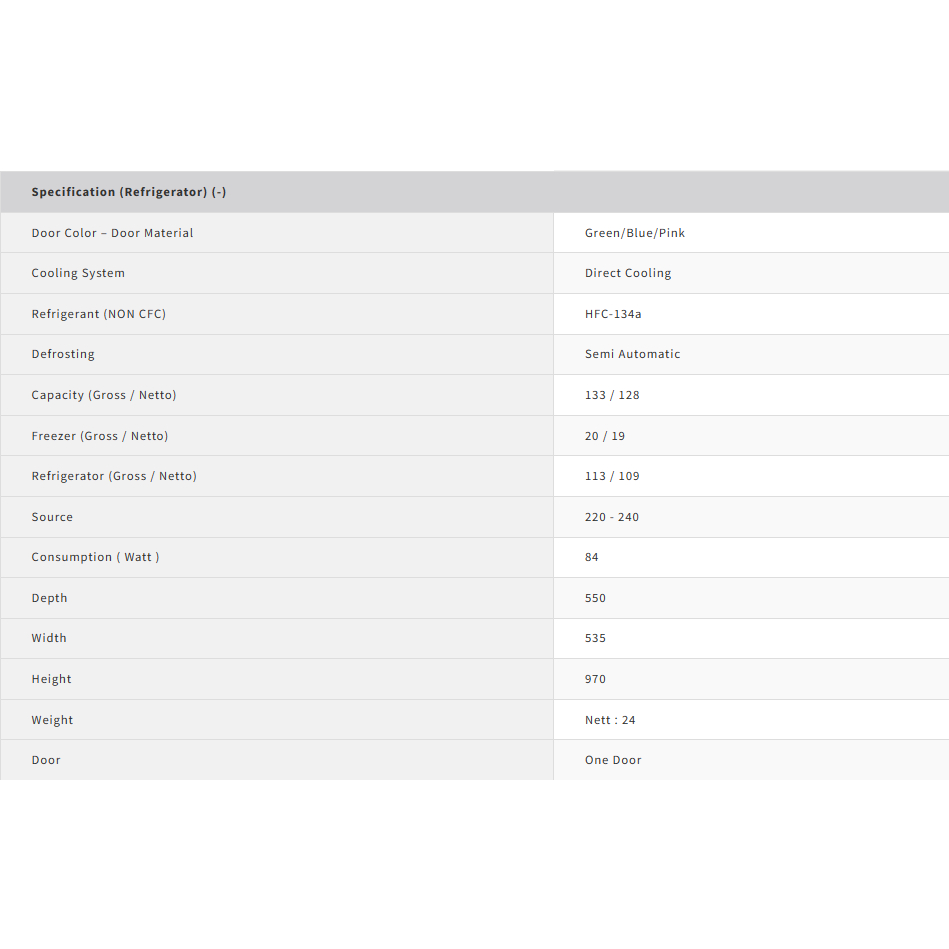Image resolution: width=949 pixels, height=949 pixels.
Task: Select the 220 - 240 source value
Action: coord(612,517)
